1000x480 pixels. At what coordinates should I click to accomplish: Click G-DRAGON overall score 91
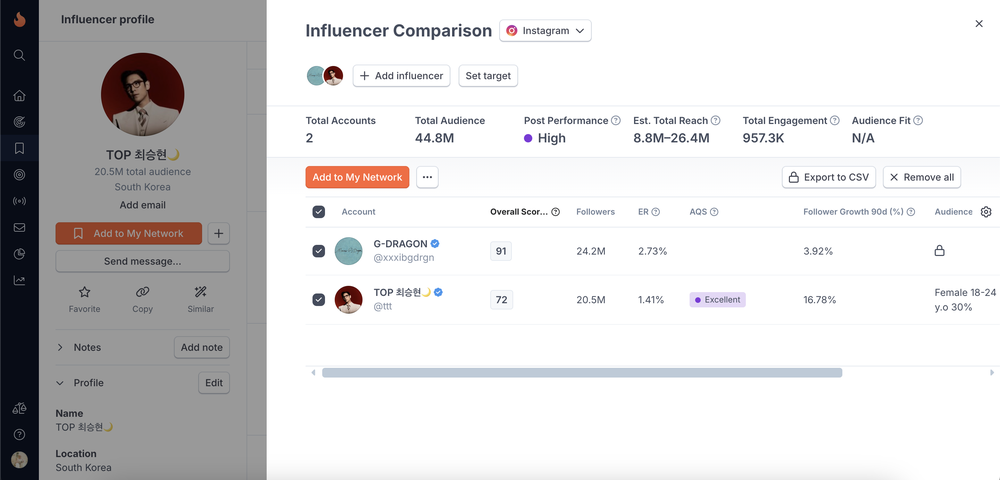coord(501,251)
